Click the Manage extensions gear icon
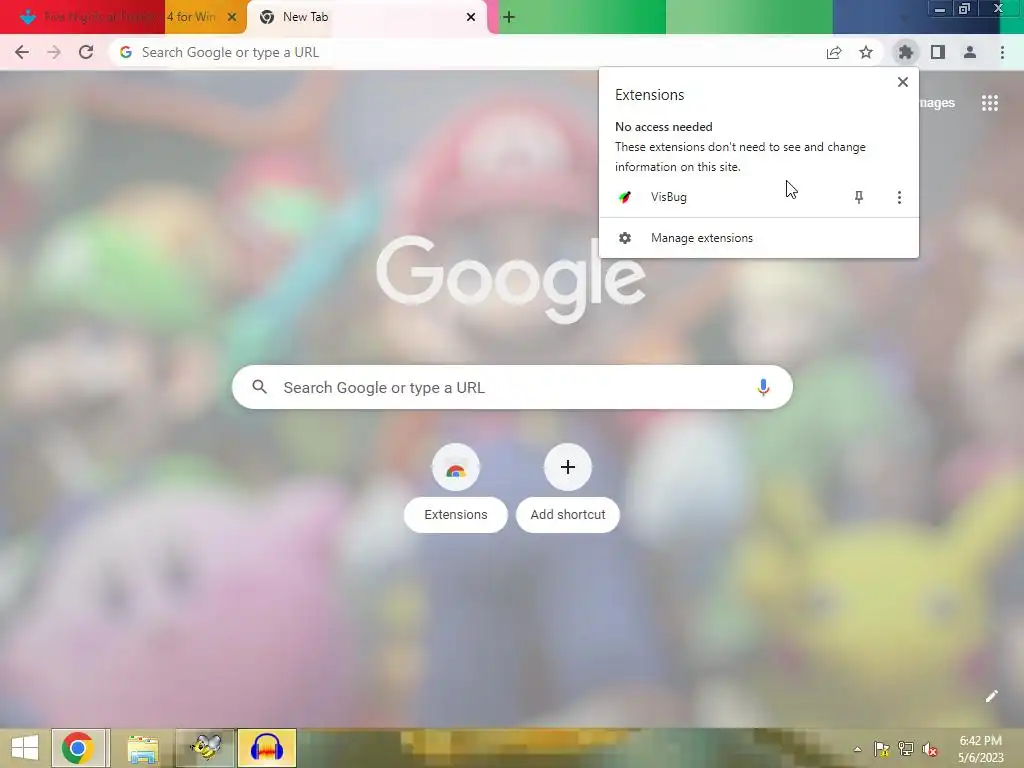Viewport: 1024px width, 768px height. (x=625, y=238)
